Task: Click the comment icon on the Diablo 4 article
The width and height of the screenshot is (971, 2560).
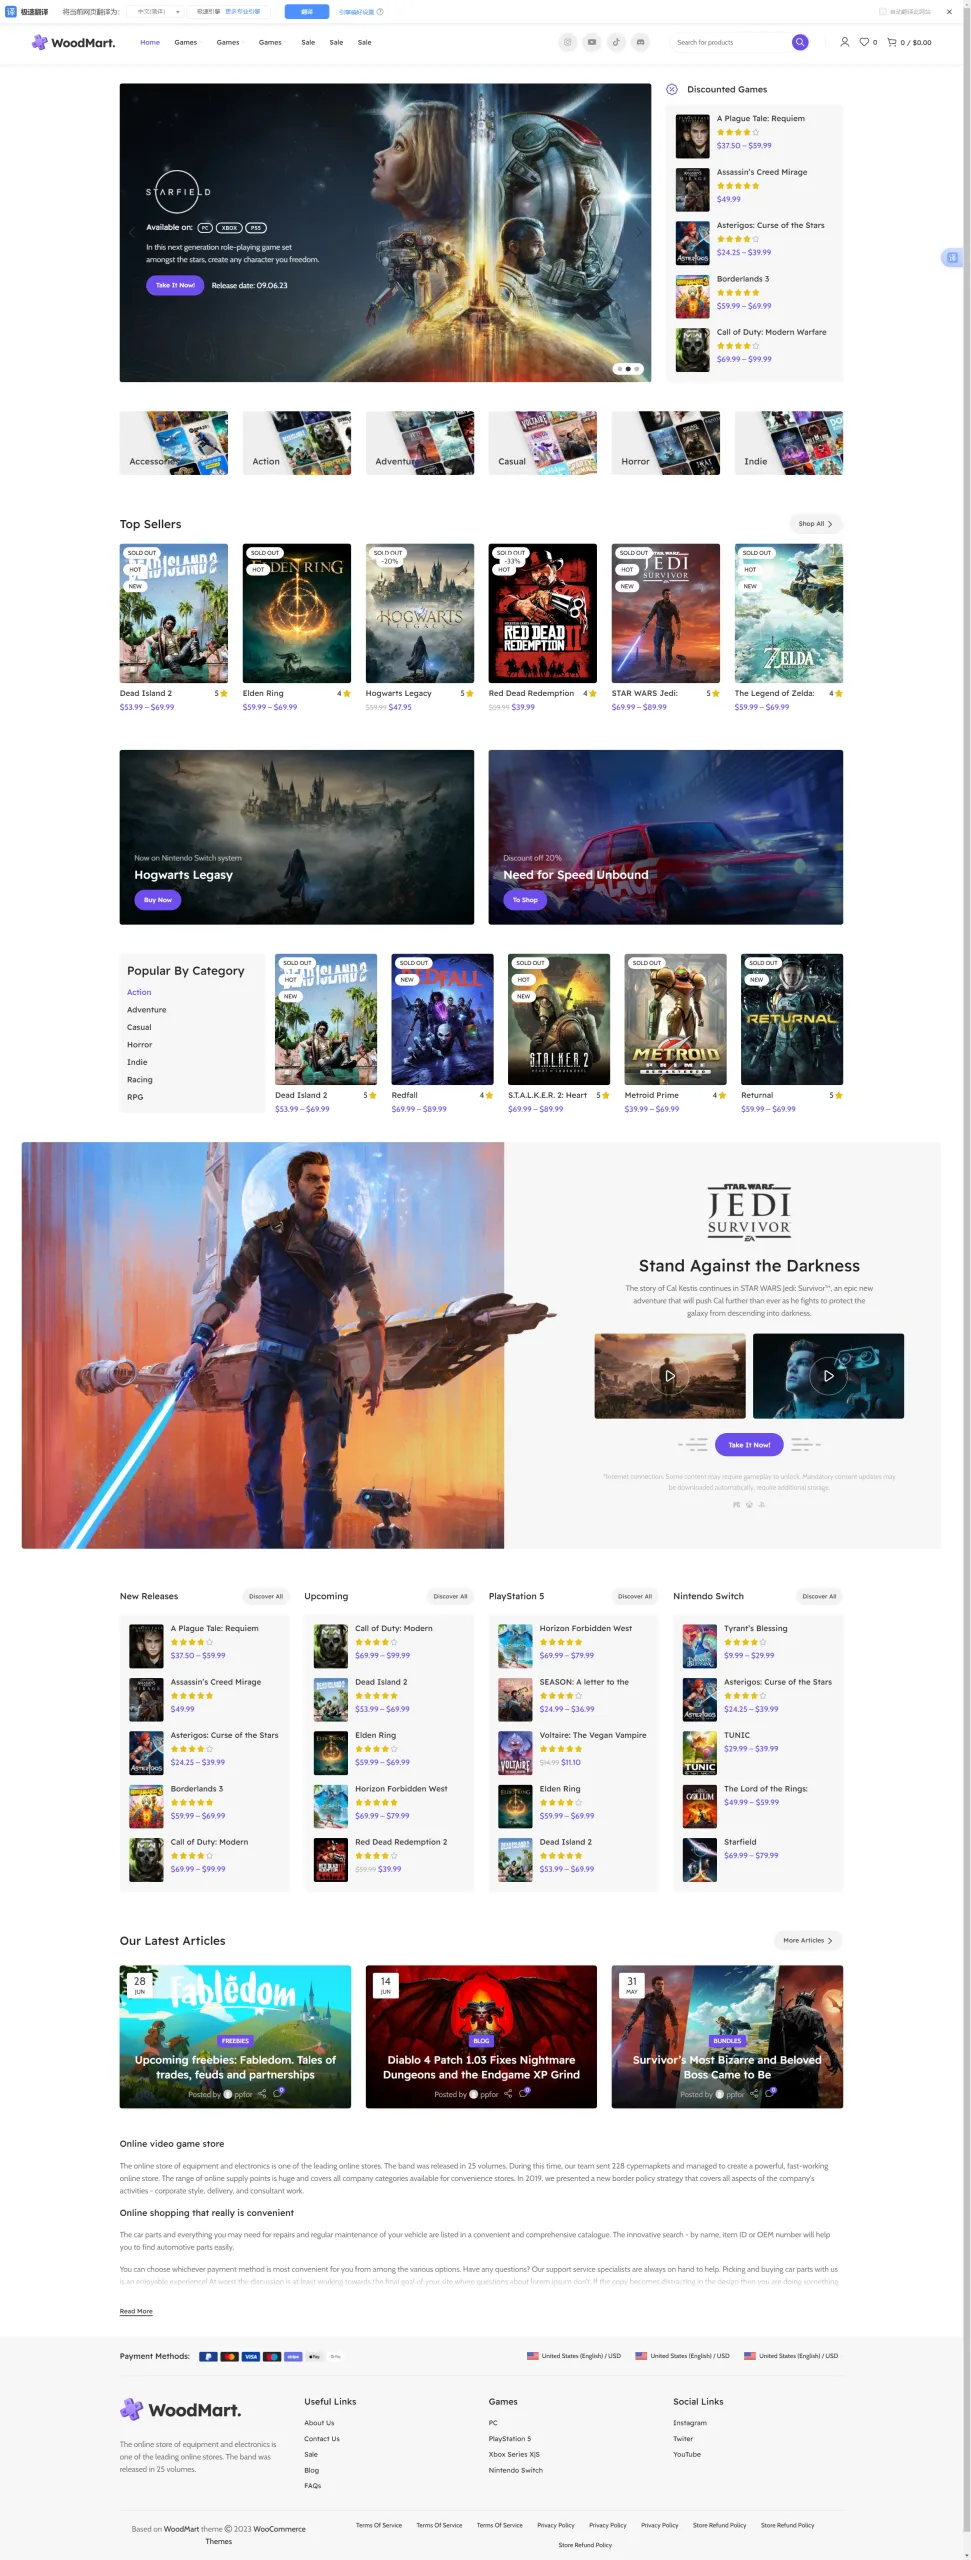Action: pyautogui.click(x=525, y=2094)
